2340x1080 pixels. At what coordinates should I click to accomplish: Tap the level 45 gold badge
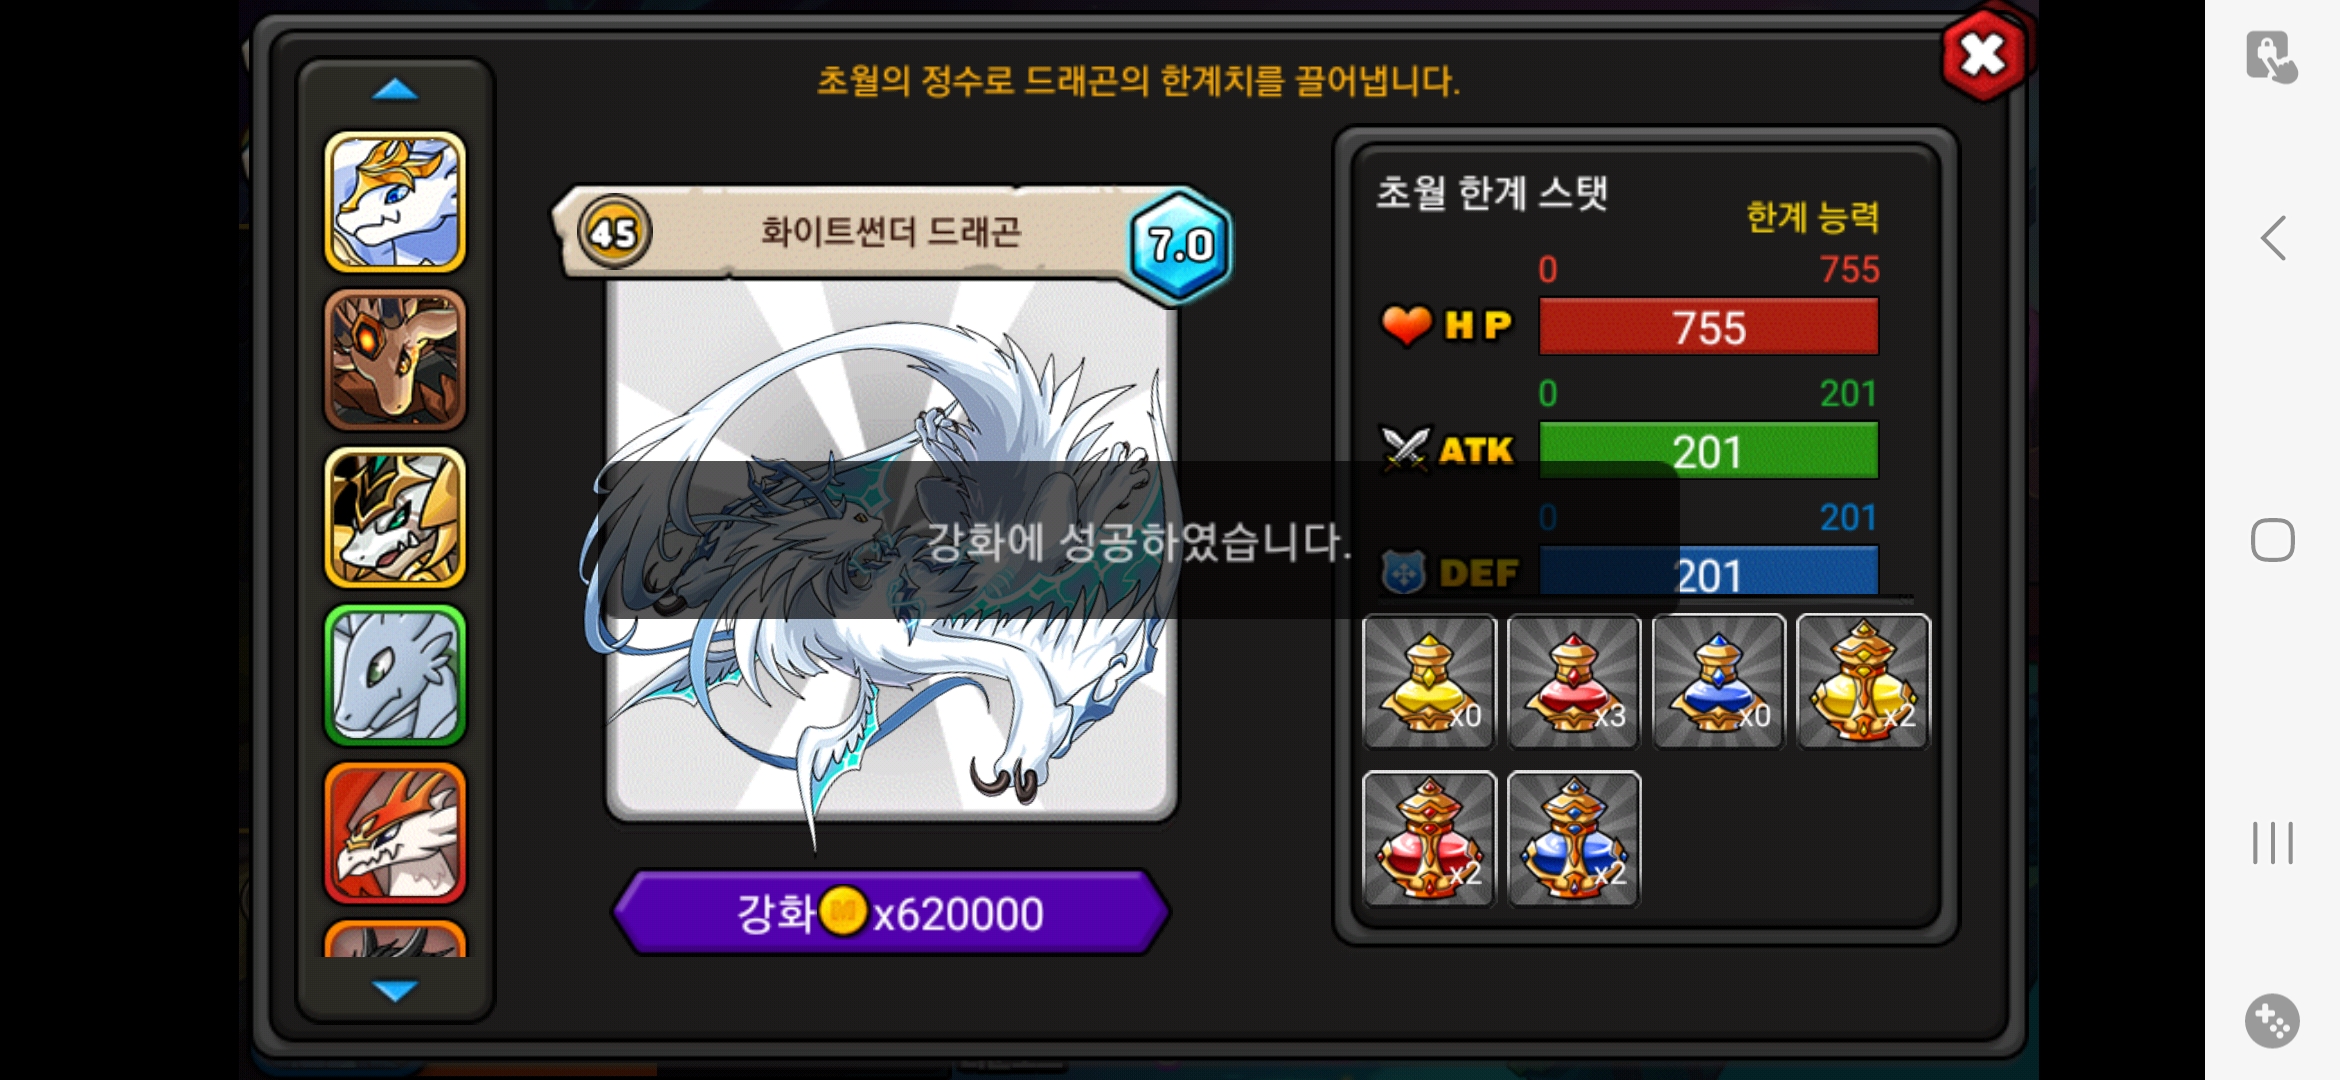click(614, 232)
